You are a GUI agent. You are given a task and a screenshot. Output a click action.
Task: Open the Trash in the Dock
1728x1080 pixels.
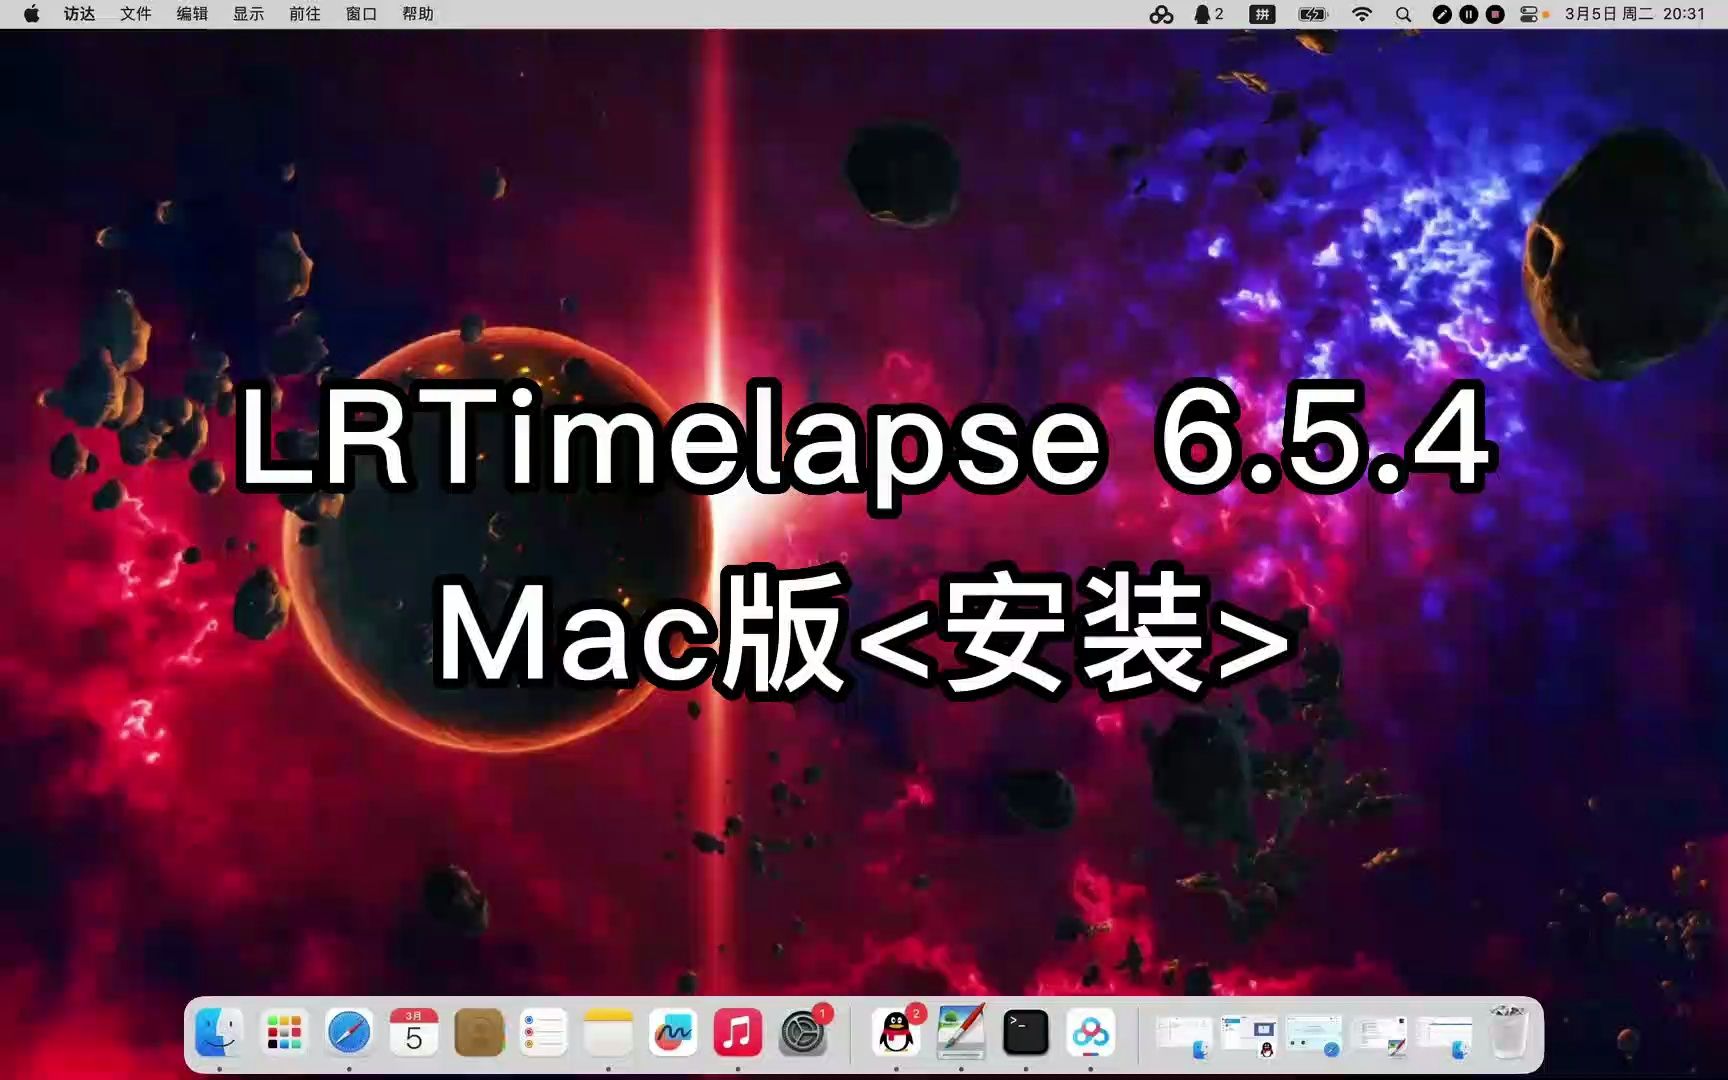(1508, 1032)
